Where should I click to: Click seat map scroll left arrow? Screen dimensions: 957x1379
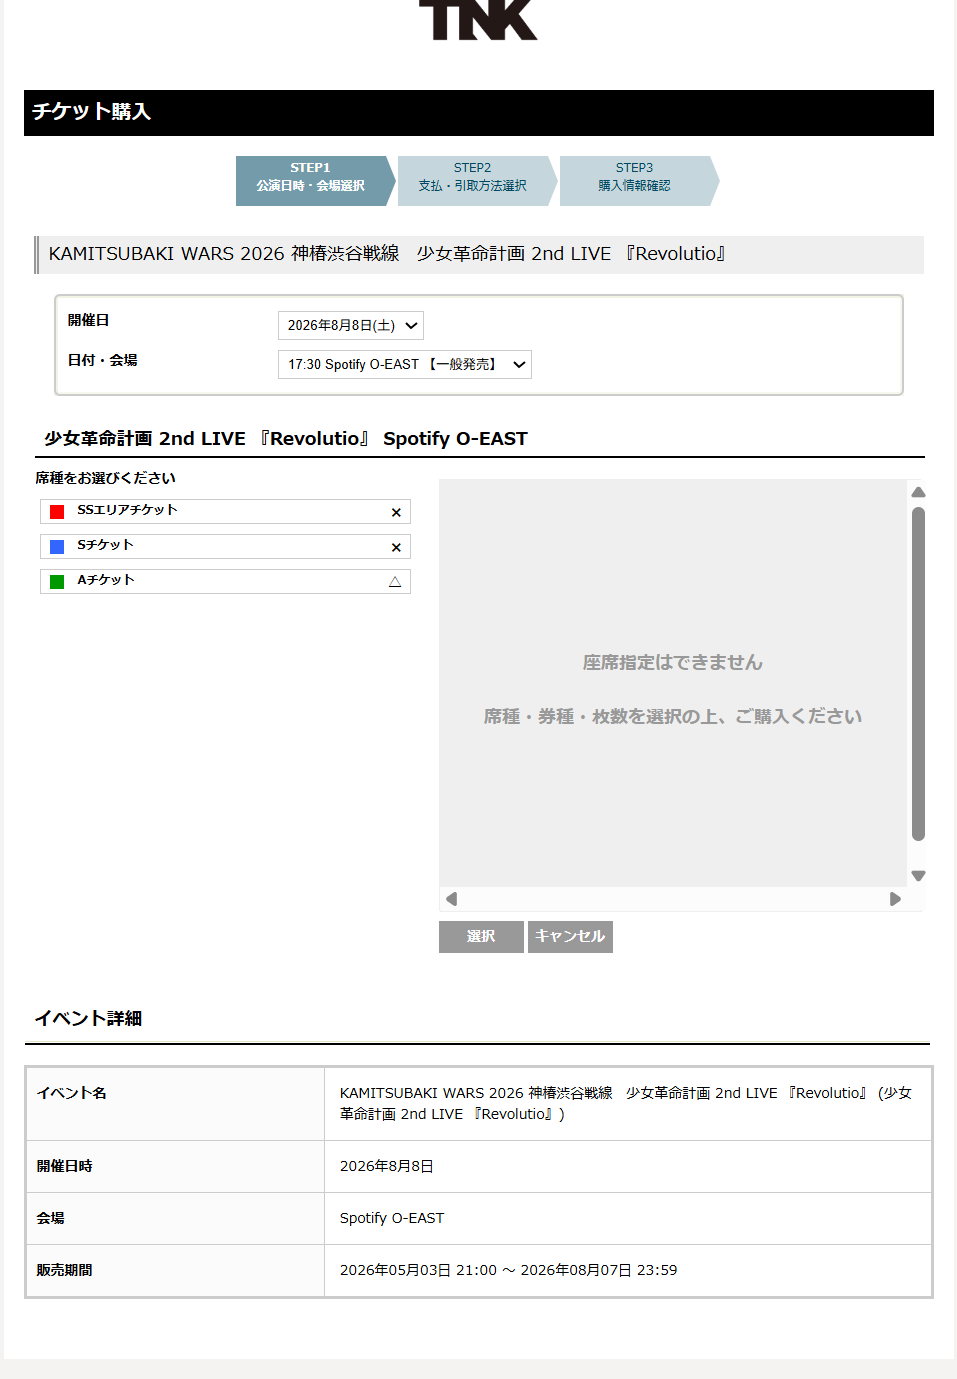click(x=452, y=899)
